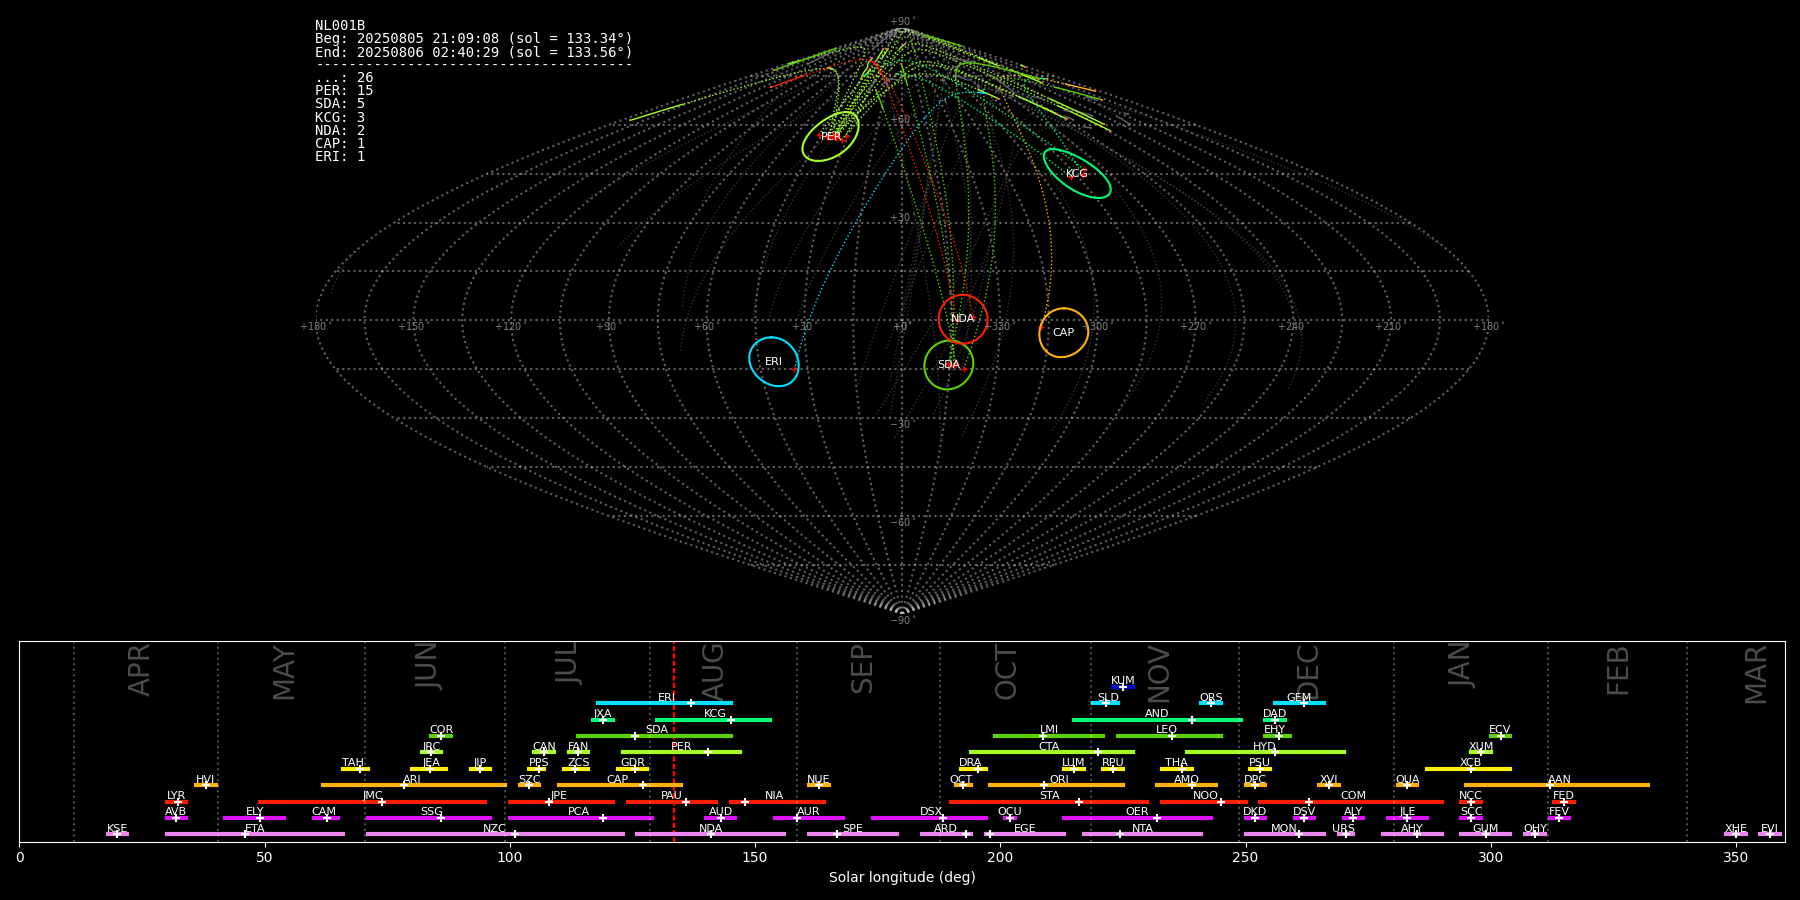Click the KUM shower marker in the timeline
The image size is (1800, 900).
1123,687
